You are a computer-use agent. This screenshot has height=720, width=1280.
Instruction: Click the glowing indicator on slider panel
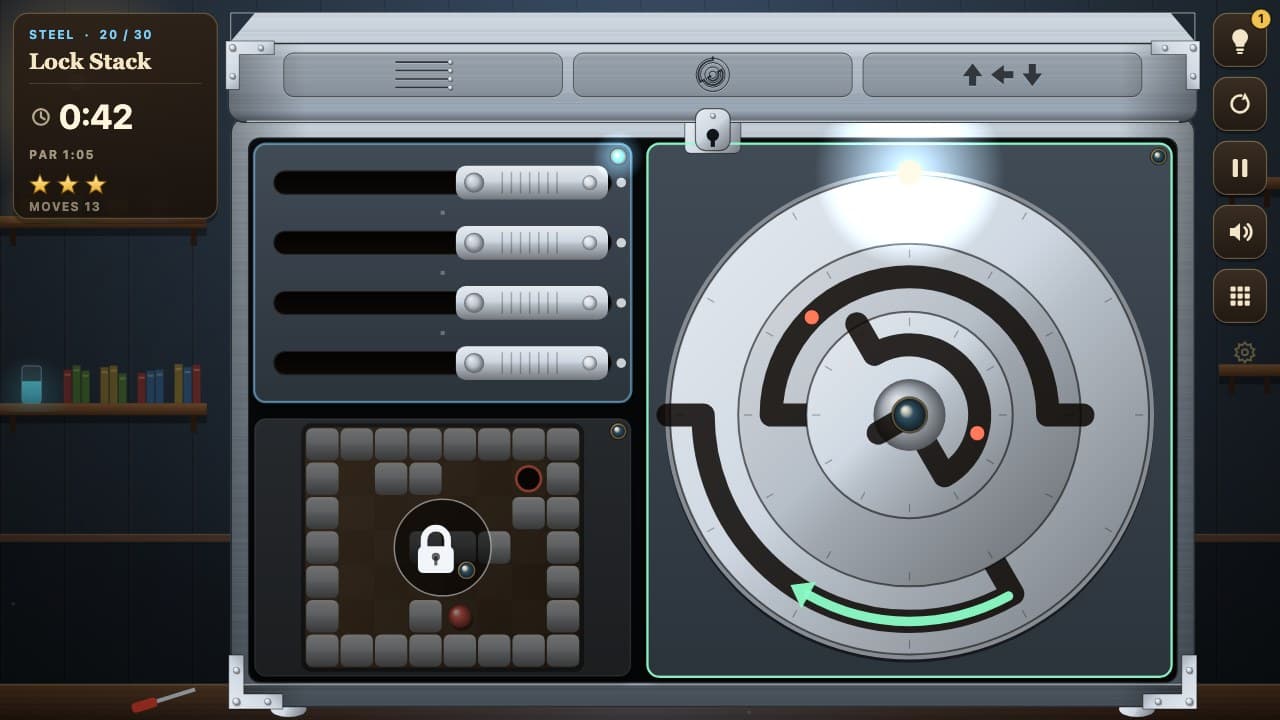coord(618,156)
